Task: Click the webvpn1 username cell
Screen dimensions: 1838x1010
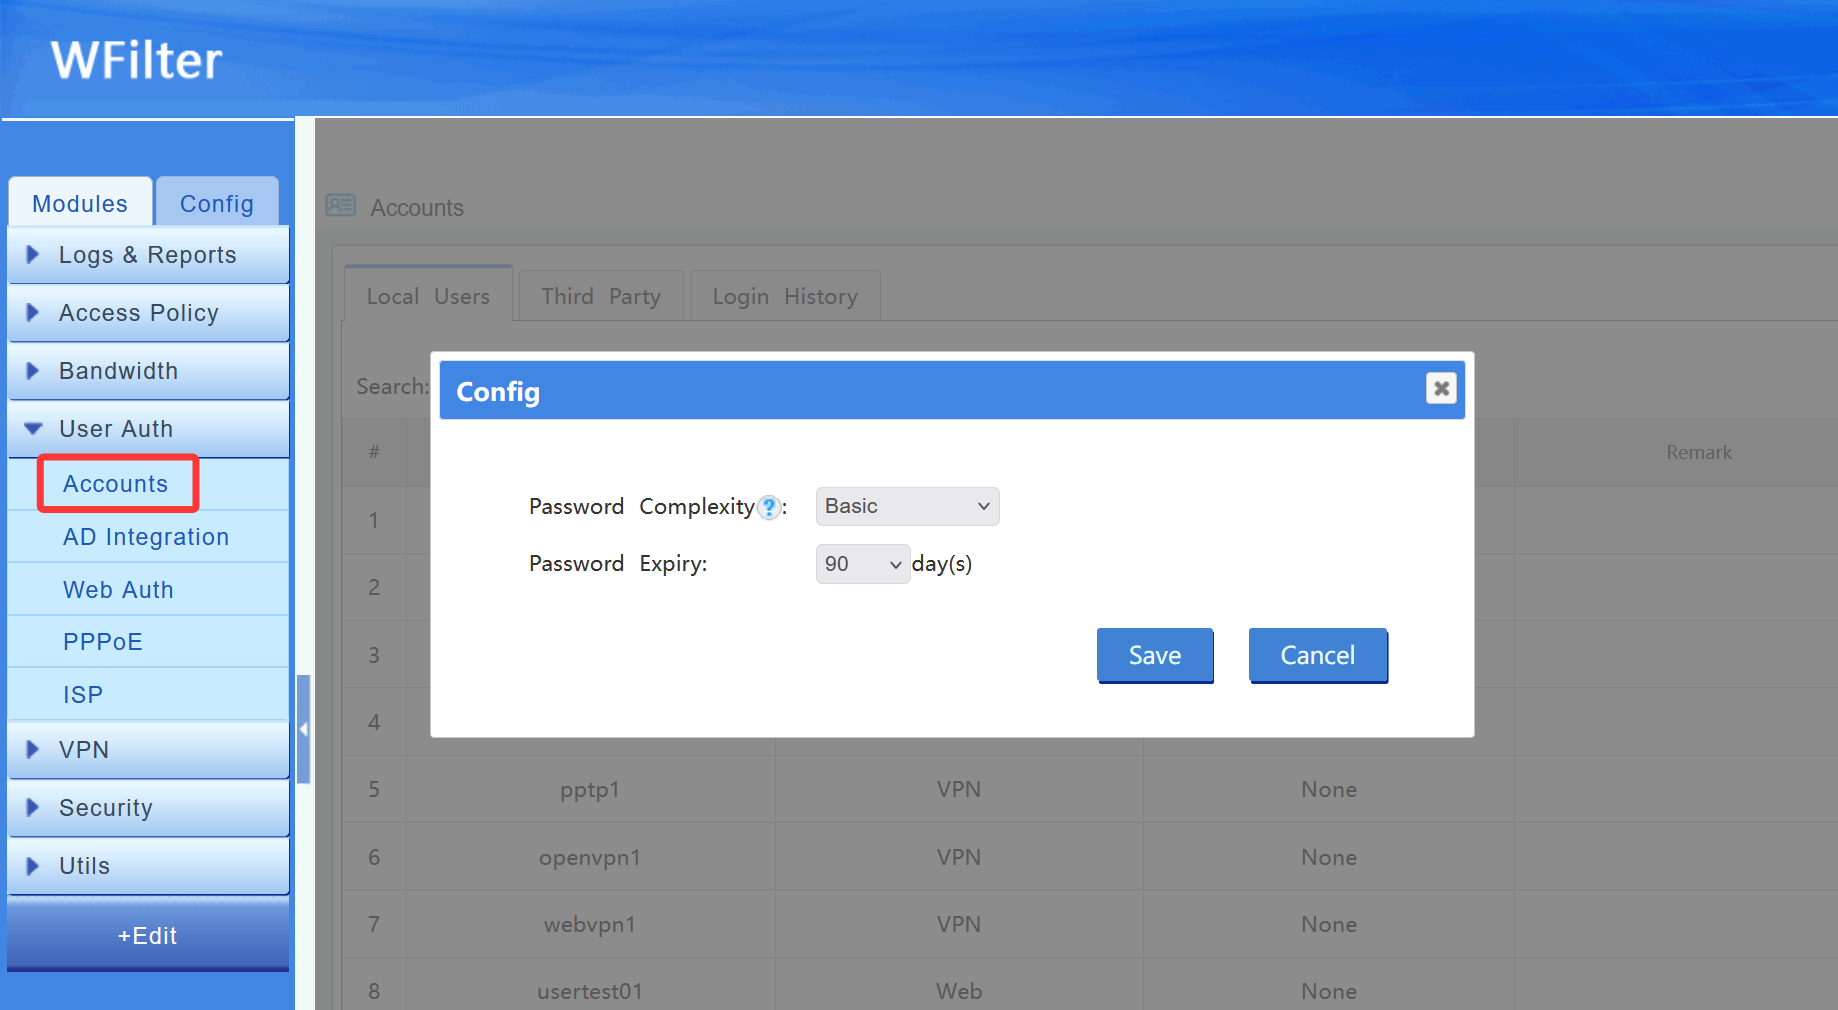Action: (x=590, y=924)
